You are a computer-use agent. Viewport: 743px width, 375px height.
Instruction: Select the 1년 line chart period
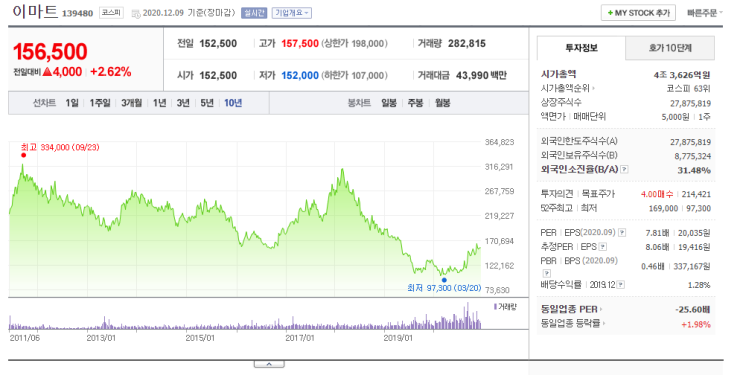click(160, 103)
